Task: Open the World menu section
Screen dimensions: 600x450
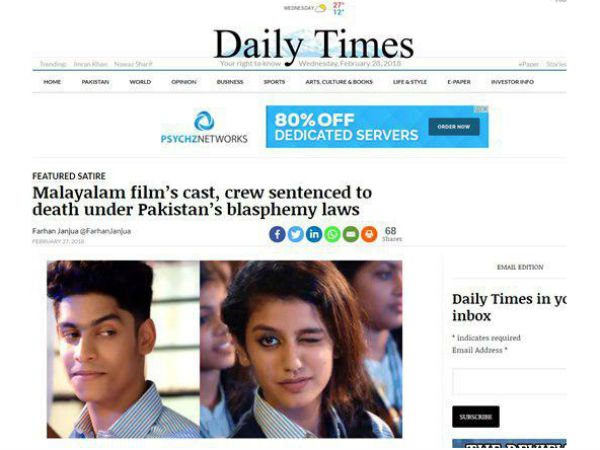Action: [x=140, y=82]
